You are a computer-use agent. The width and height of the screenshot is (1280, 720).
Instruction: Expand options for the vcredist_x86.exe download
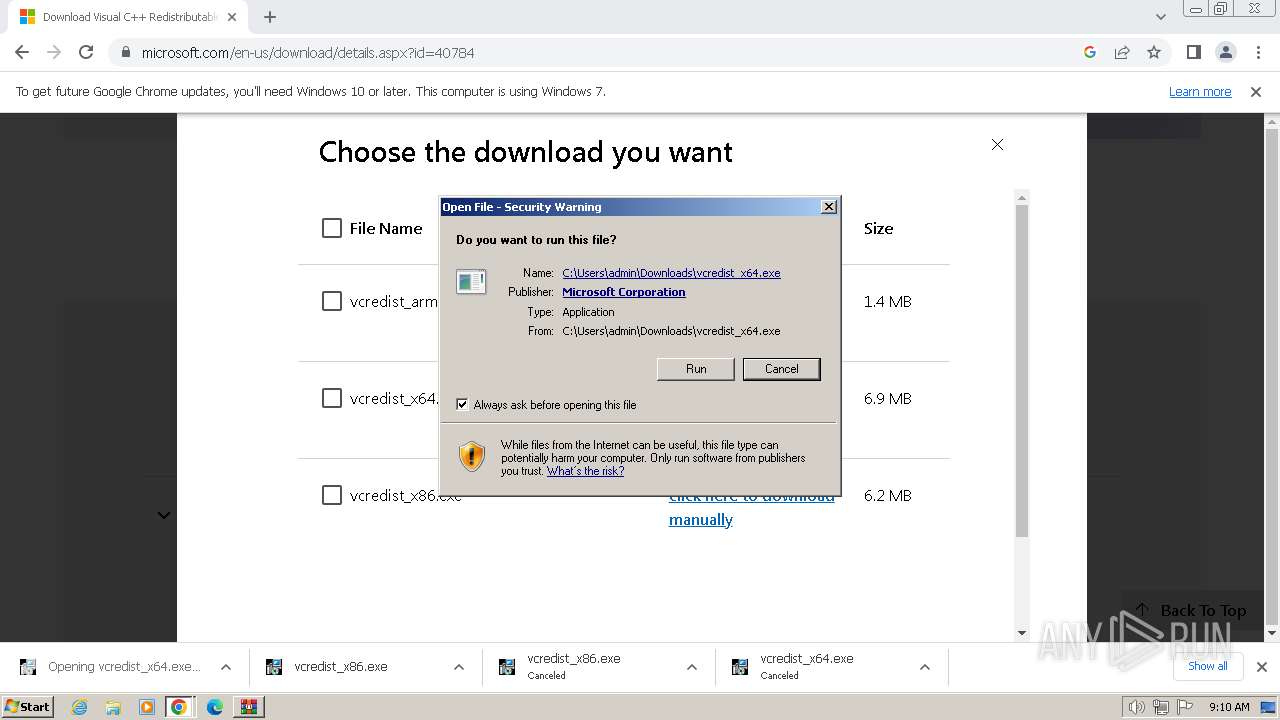click(459, 667)
